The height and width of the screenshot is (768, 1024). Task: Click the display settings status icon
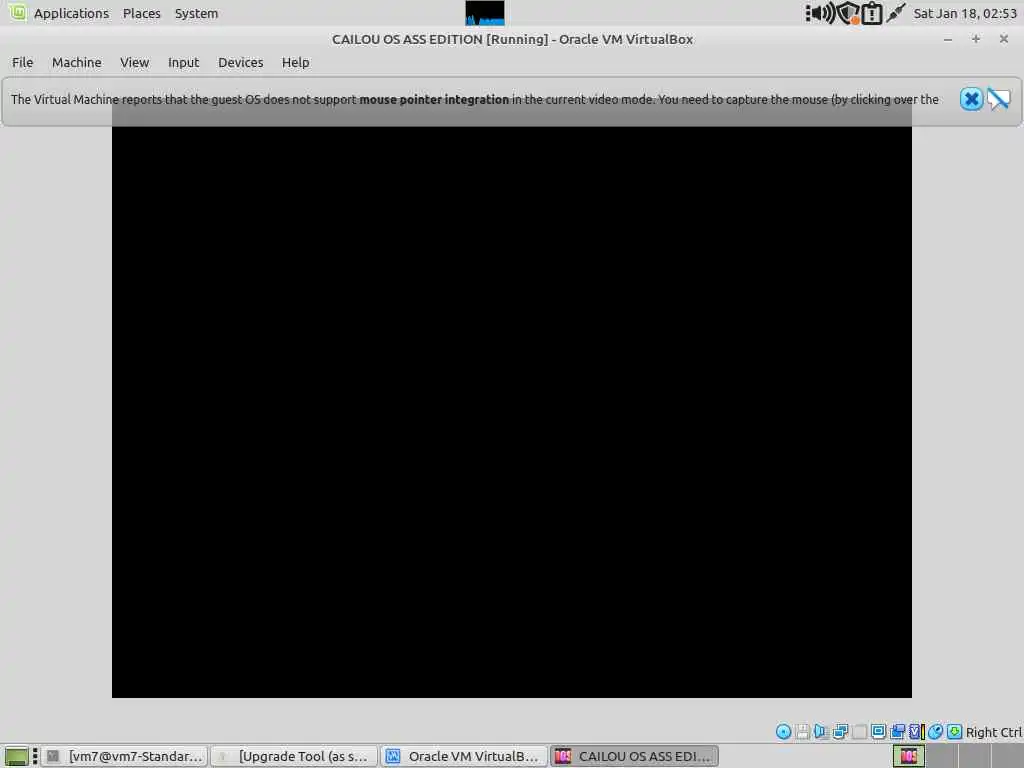click(x=898, y=732)
